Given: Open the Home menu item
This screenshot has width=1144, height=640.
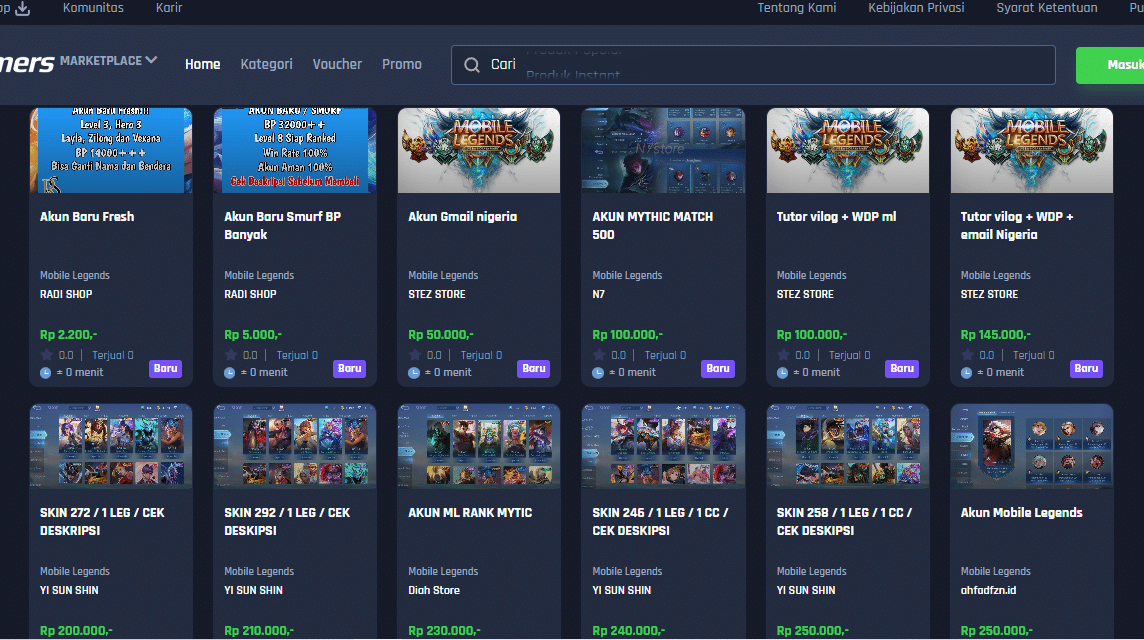Looking at the screenshot, I should tap(203, 64).
